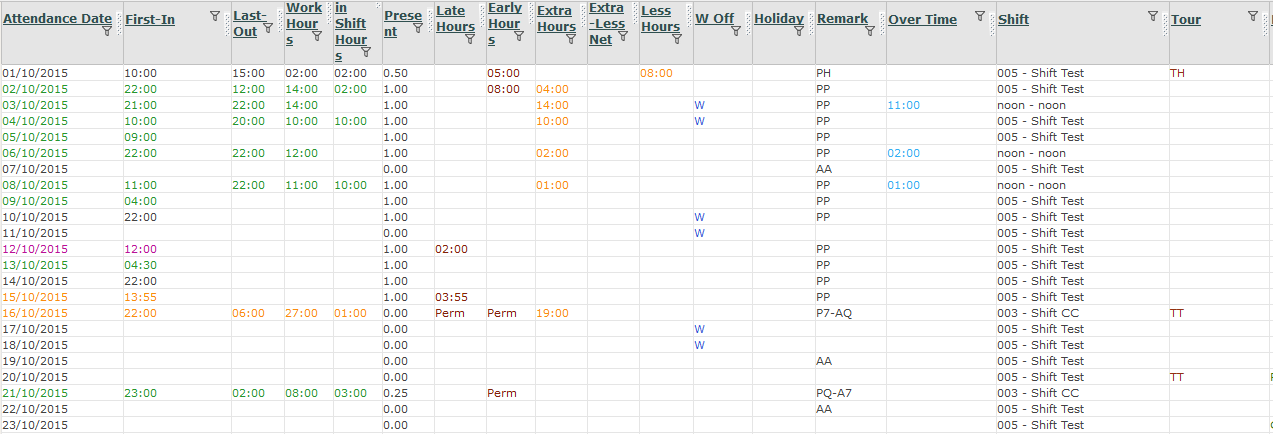This screenshot has width=1273, height=434.
Task: Click the Work Hours filter icon
Action: [x=317, y=35]
